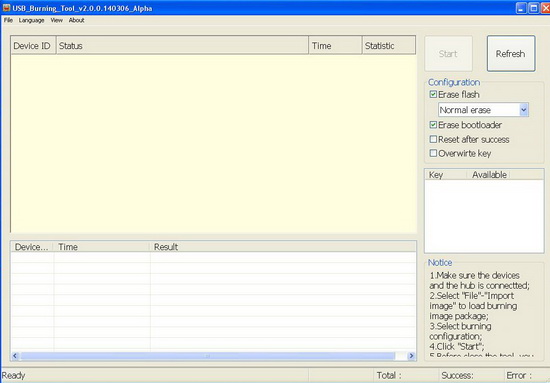
Task: Maximize the USB Burning Tool window
Action: click(534, 8)
